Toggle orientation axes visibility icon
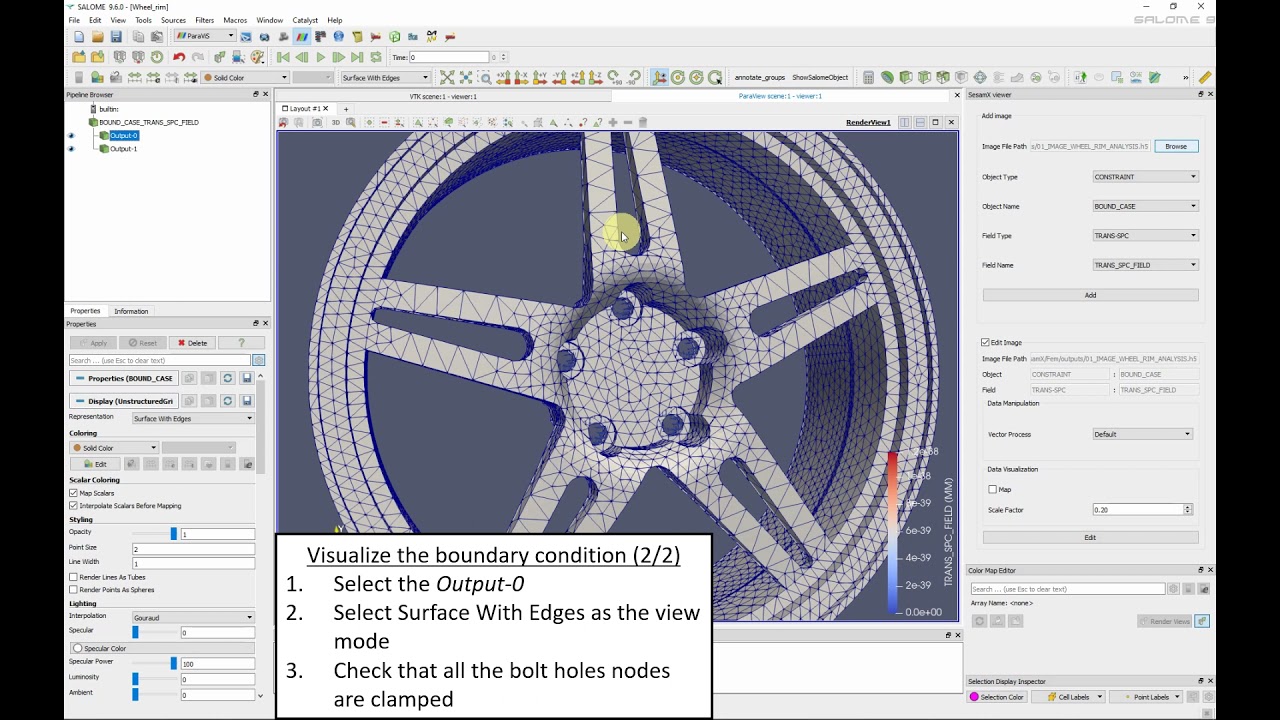The height and width of the screenshot is (720, 1280). click(x=660, y=77)
